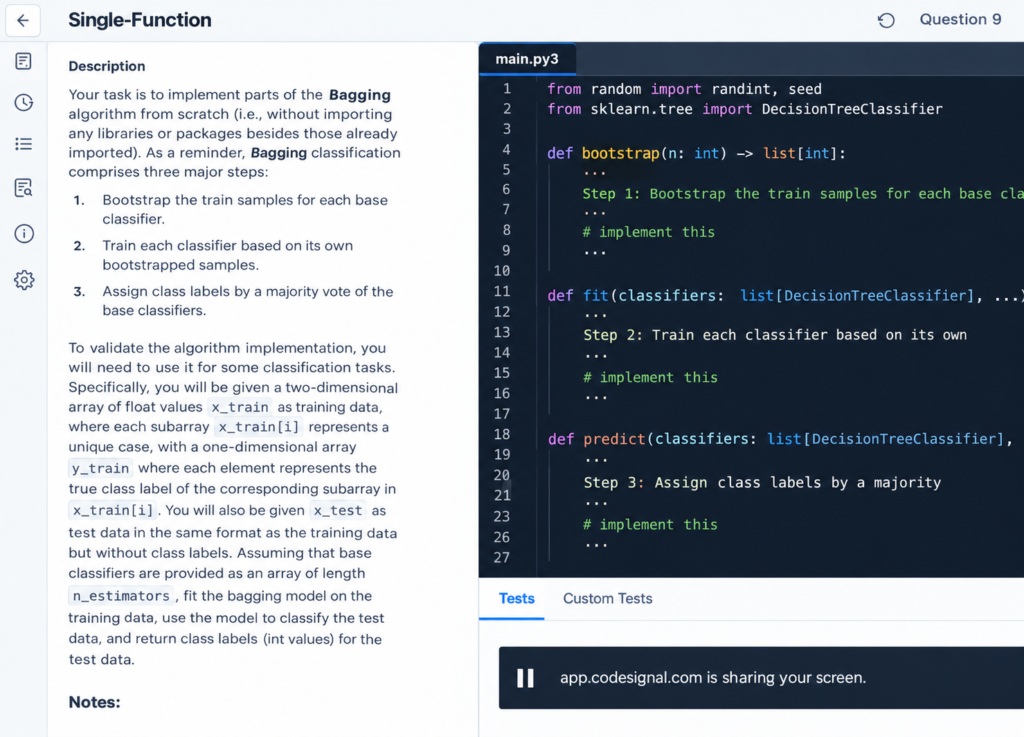Click the y_train inline code in description
The image size is (1024, 737).
(x=101, y=468)
